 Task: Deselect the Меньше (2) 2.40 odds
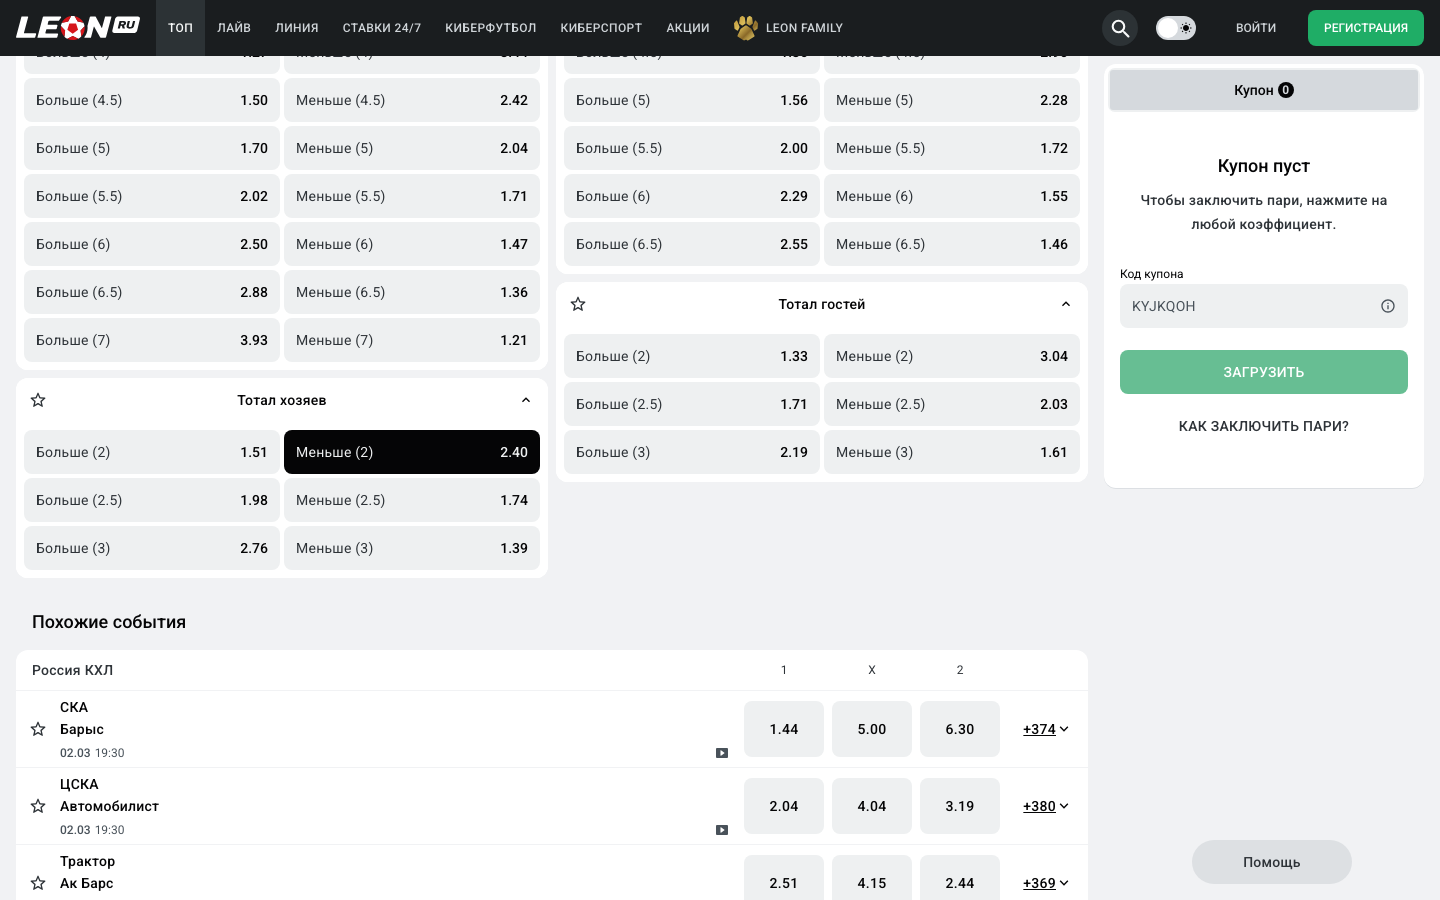tap(411, 452)
